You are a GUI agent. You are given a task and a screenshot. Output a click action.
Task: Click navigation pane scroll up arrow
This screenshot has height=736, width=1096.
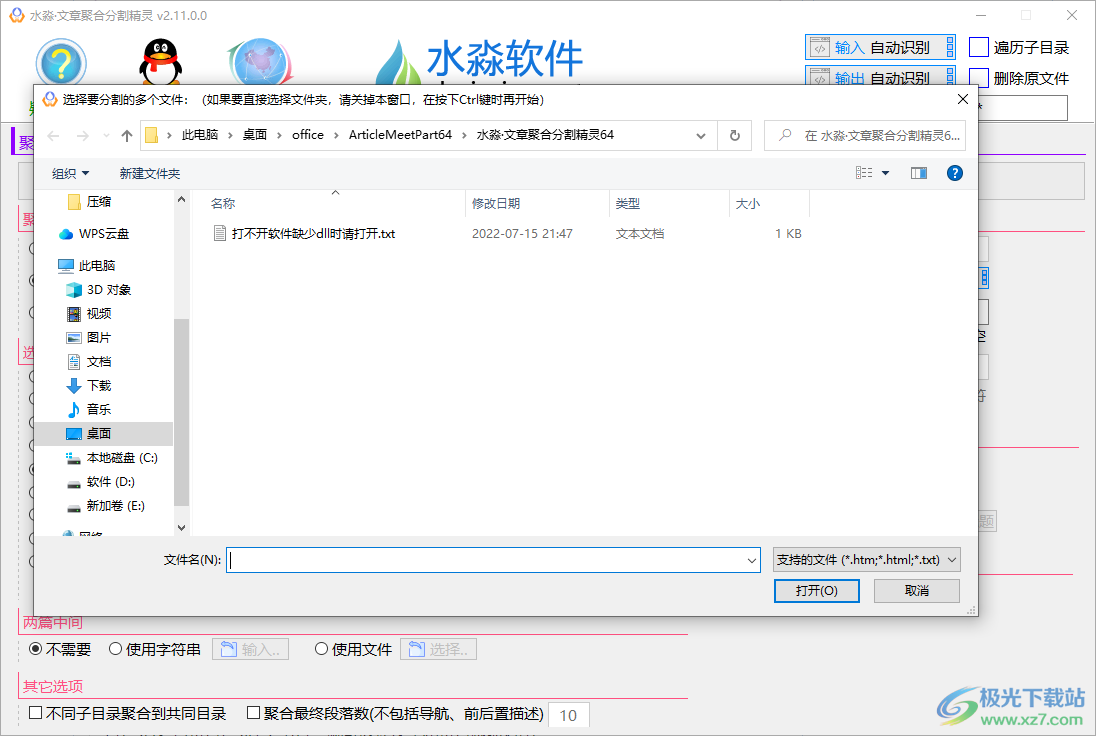click(181, 199)
